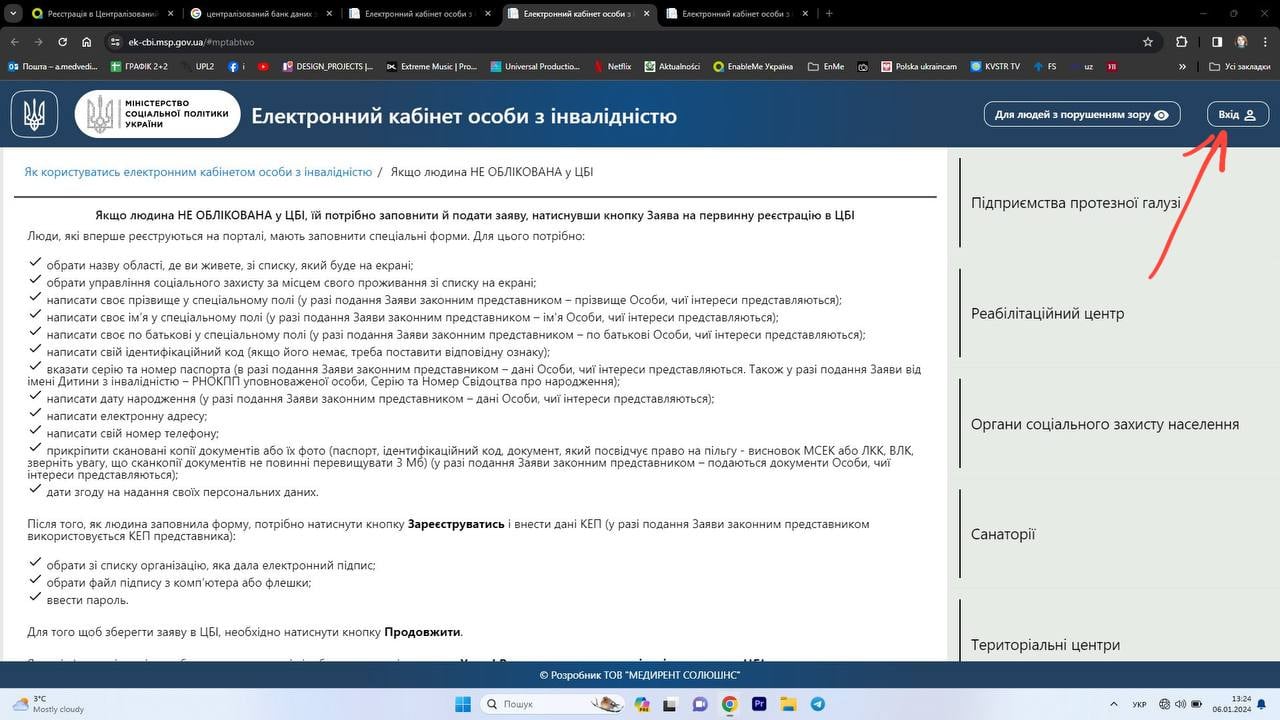Expand hidden bookmarks with the double chevron
This screenshot has width=1280, height=720.
pos(1183,67)
